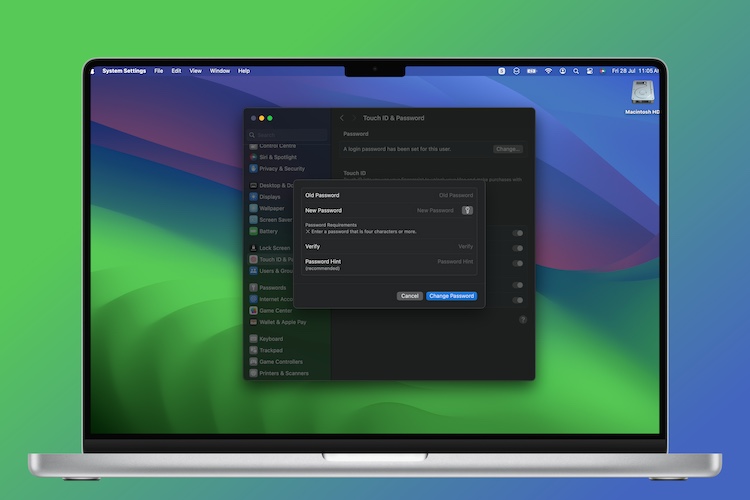
Task: Open Game Center settings
Action: [x=275, y=311]
